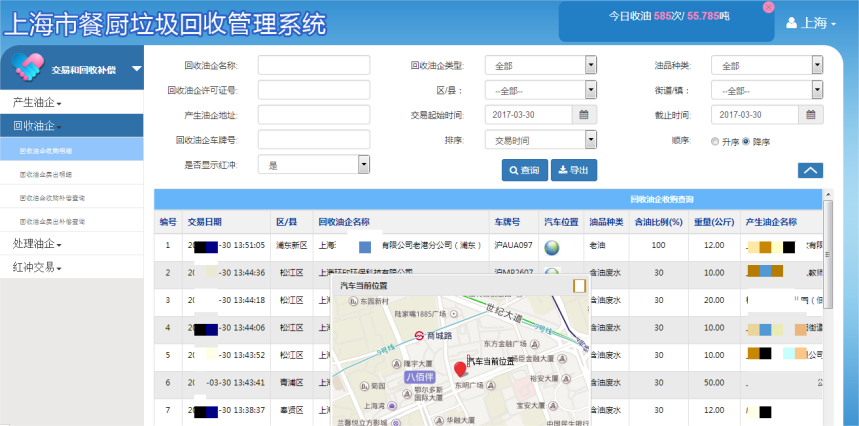
Task: Close the 今日收油 notification banner
Action: [768, 7]
